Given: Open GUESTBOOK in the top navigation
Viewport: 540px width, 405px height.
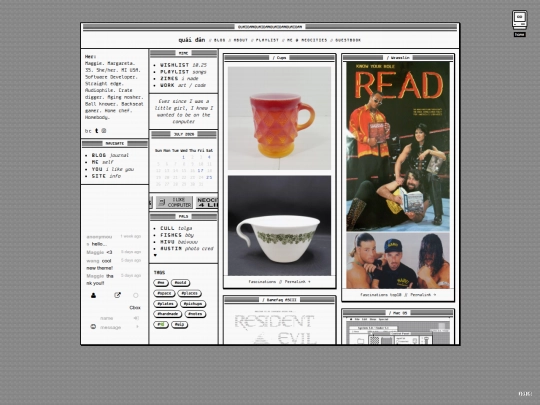Looking at the screenshot, I should (x=348, y=40).
